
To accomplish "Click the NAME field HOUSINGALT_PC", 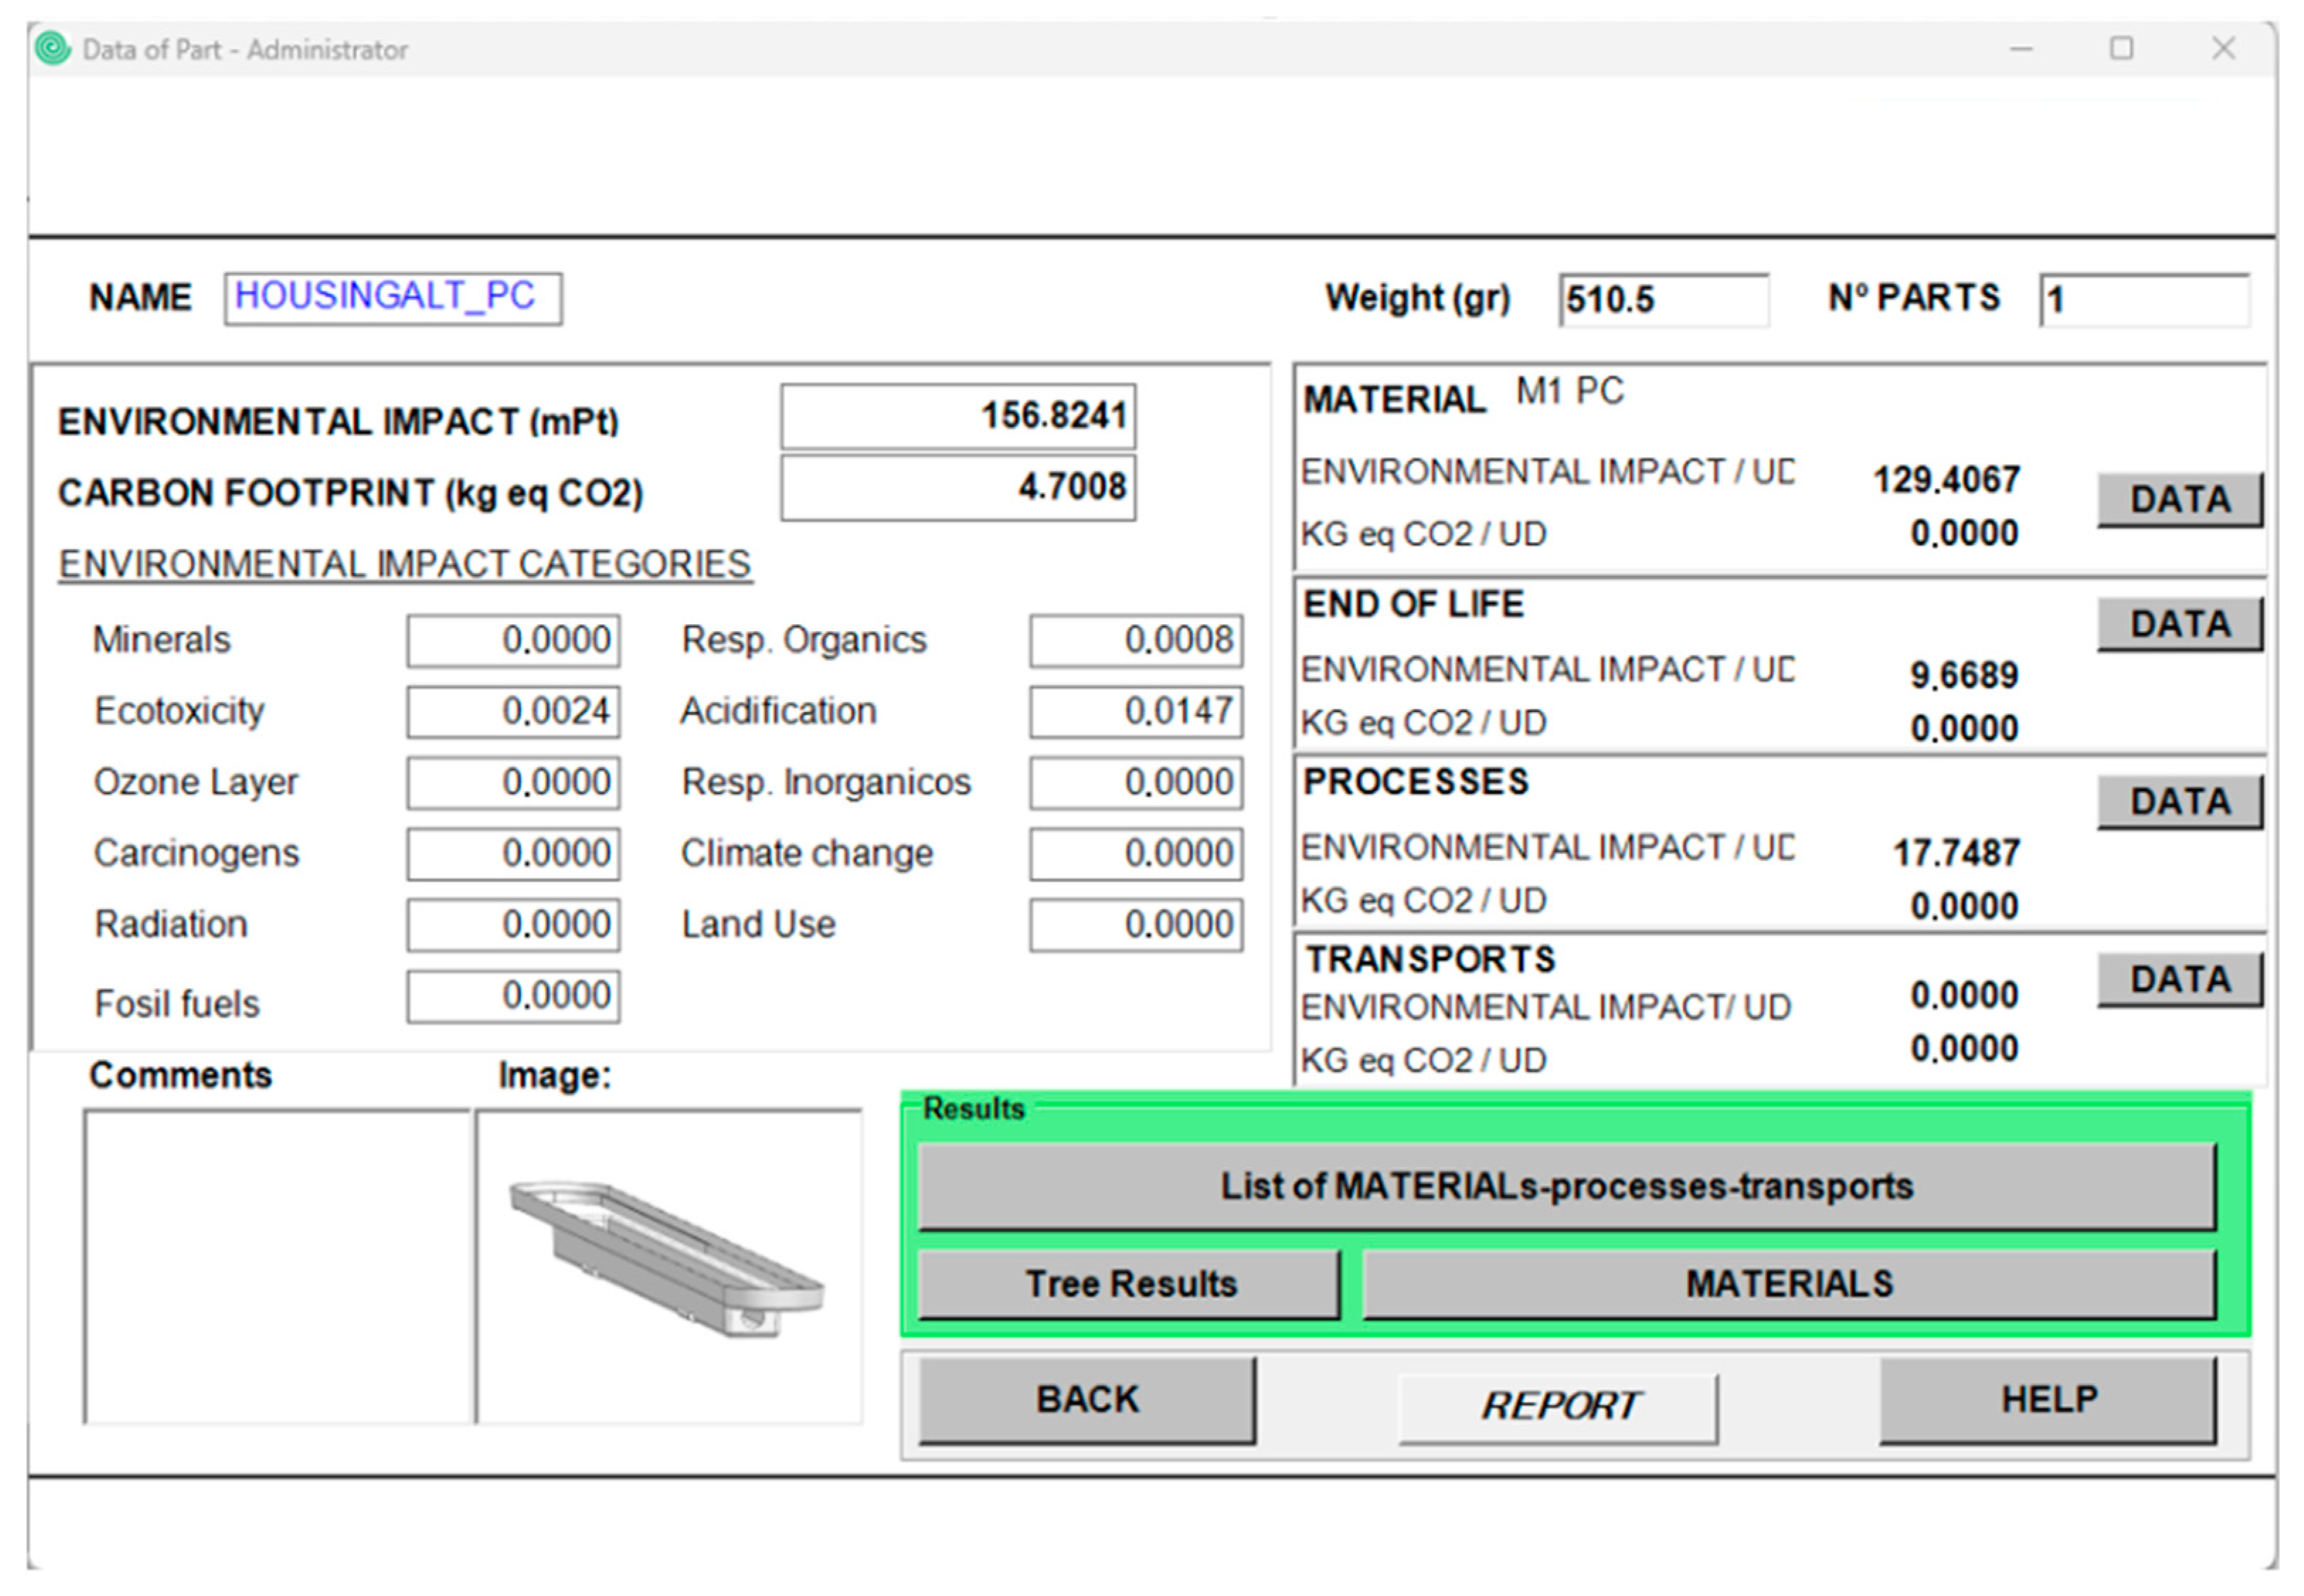I will 393,298.
